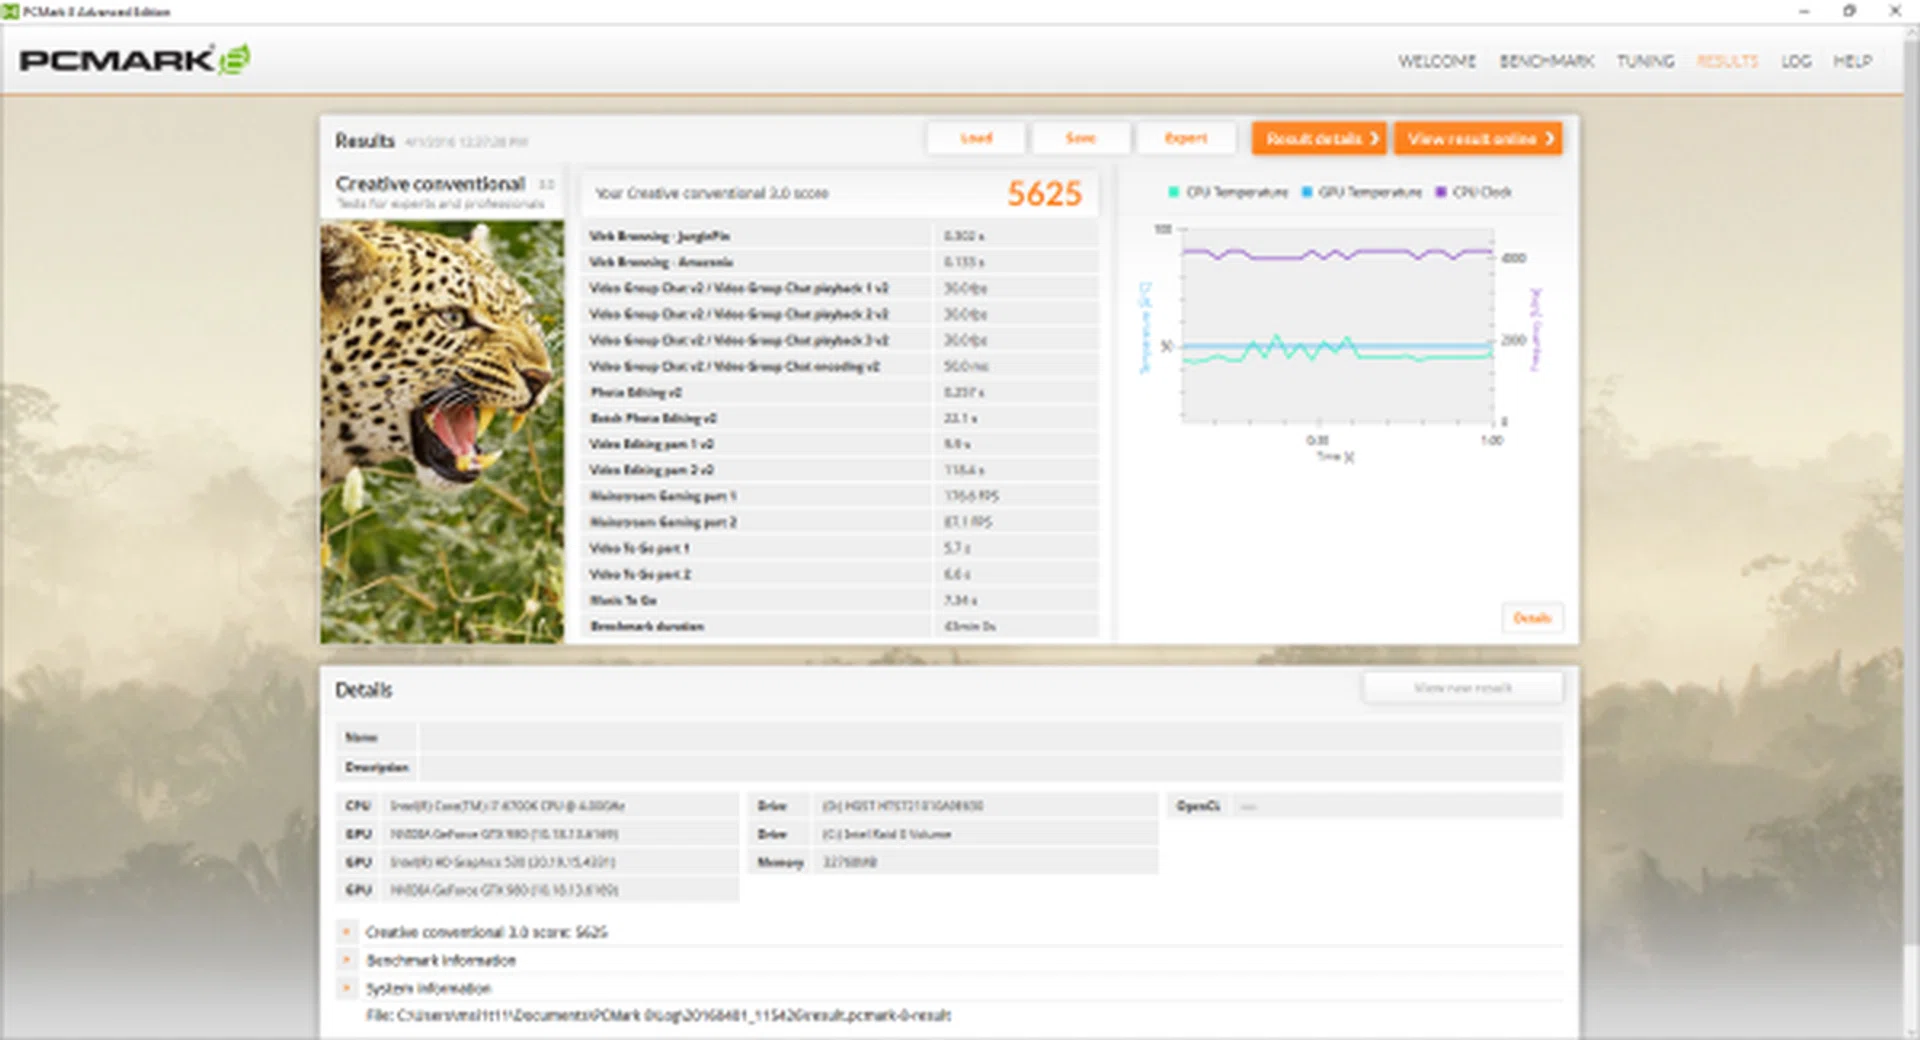Click the Load button
This screenshot has height=1040, width=1920.
click(x=975, y=138)
